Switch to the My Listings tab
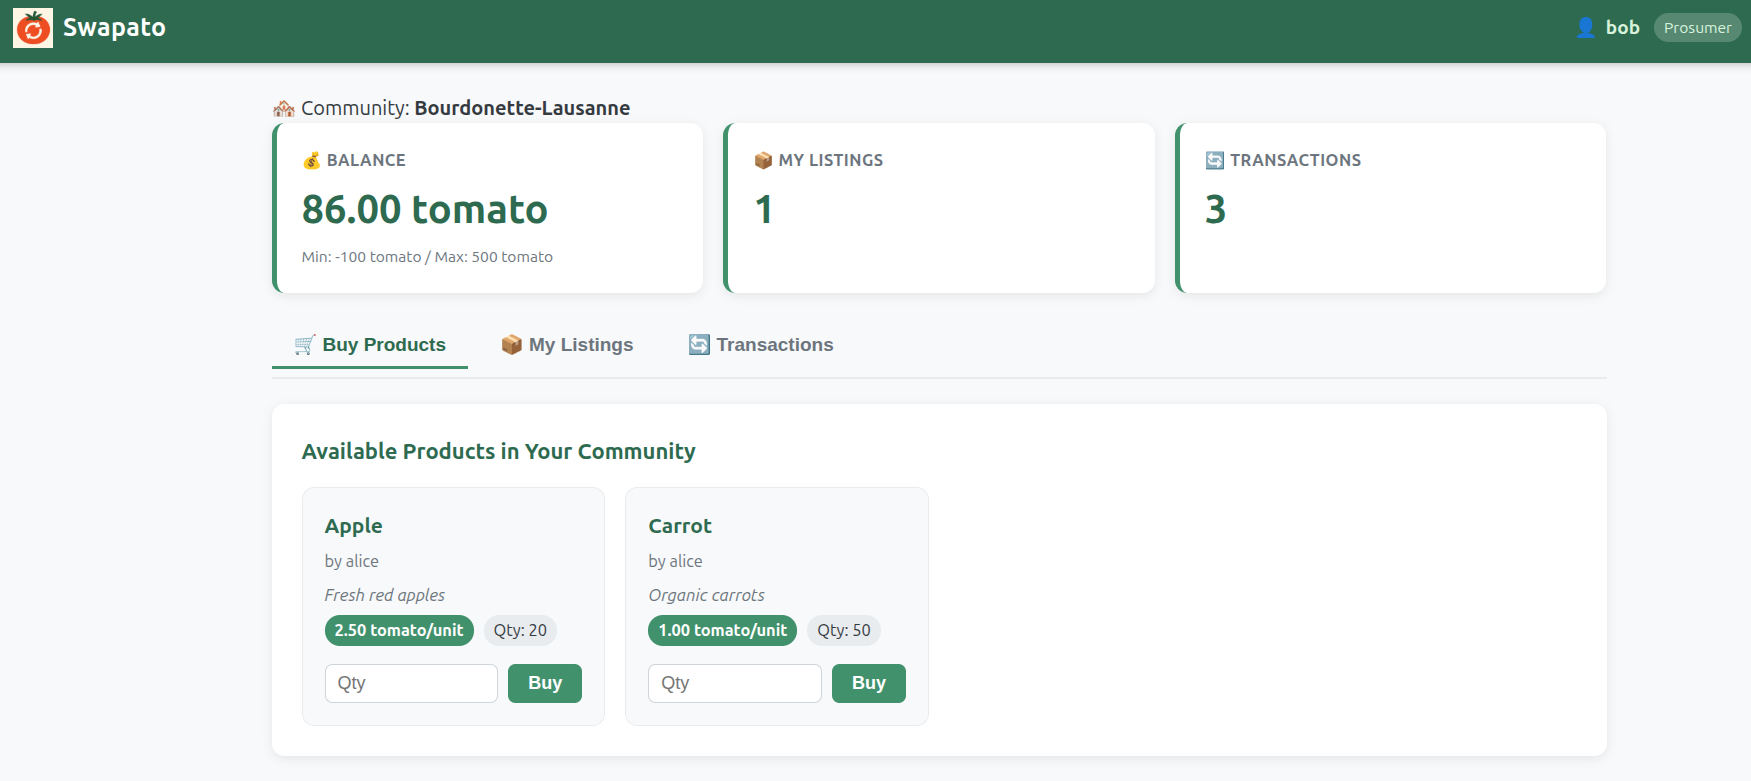 [x=567, y=345]
